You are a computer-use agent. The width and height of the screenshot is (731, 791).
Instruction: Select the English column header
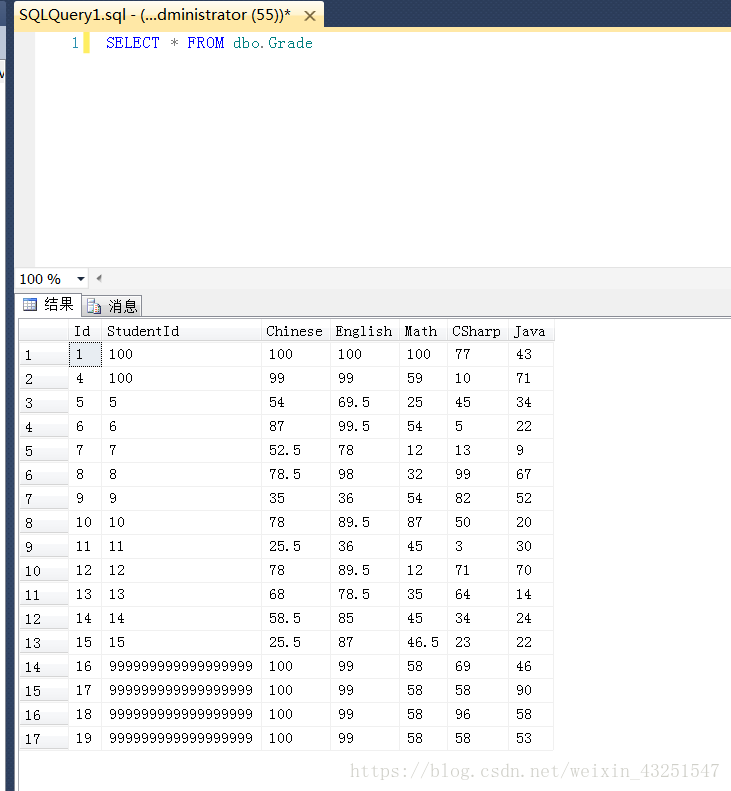(365, 331)
